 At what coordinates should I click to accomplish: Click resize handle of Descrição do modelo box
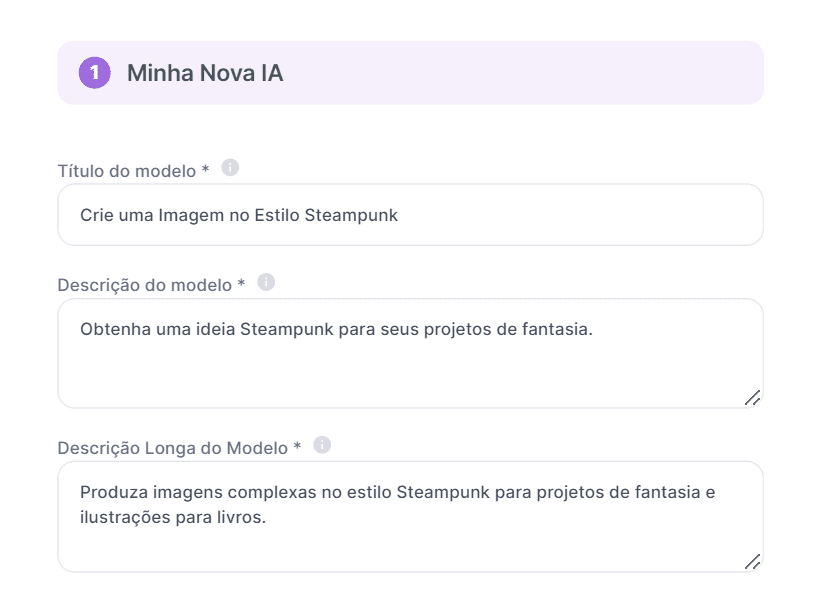752,398
